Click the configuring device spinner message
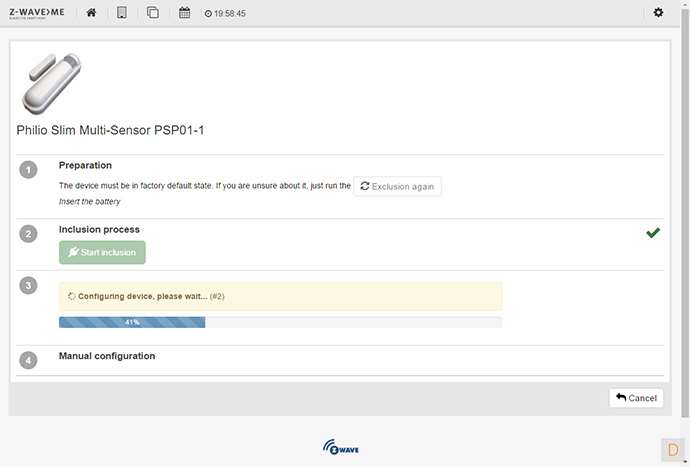The width and height of the screenshot is (690, 467). point(144,296)
